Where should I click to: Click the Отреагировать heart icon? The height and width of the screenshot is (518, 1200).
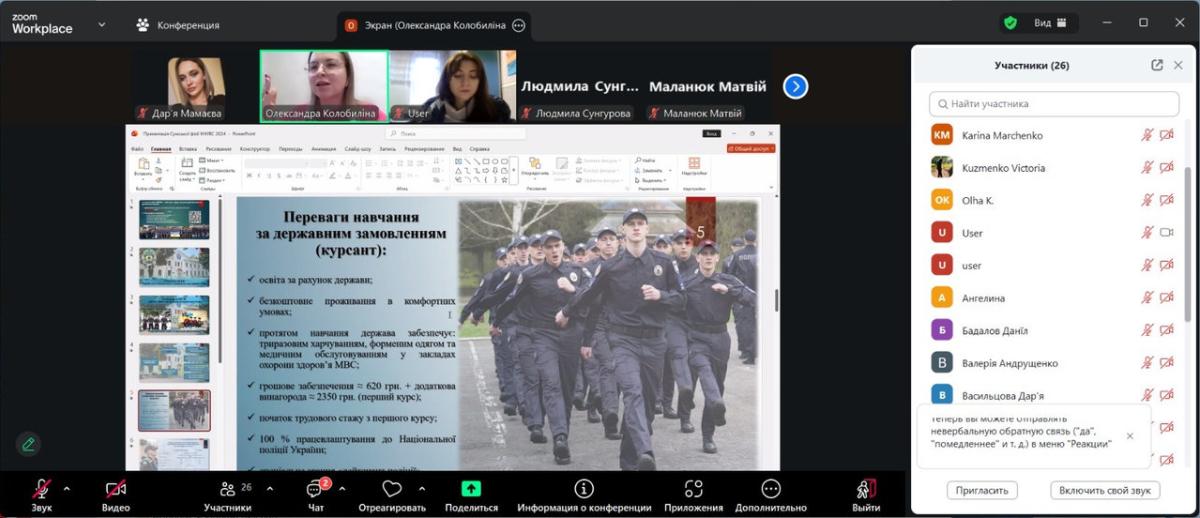pos(392,489)
